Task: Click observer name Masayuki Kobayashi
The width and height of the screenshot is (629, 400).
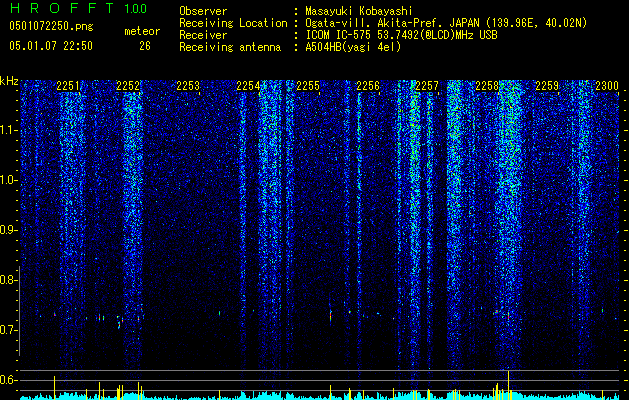Action: point(359,11)
